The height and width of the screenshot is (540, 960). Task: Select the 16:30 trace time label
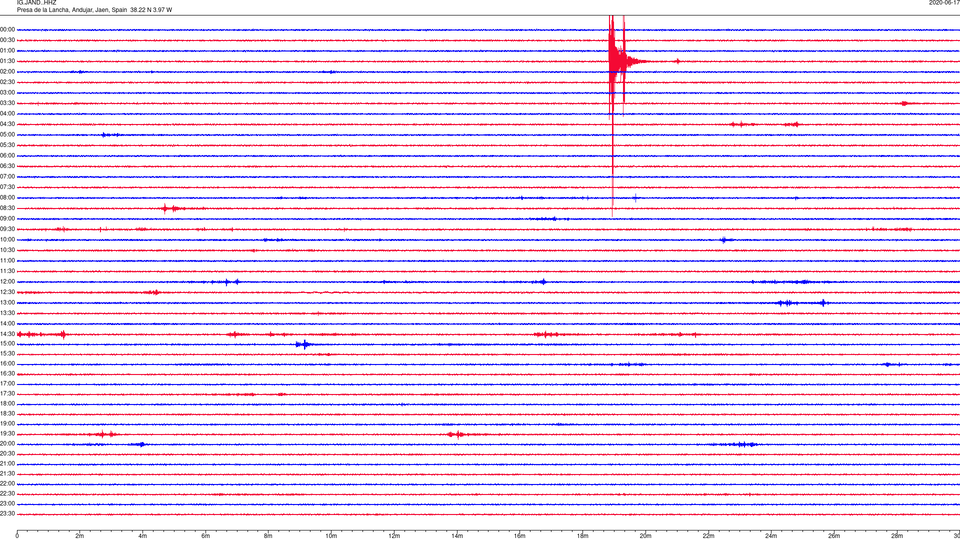[7, 373]
